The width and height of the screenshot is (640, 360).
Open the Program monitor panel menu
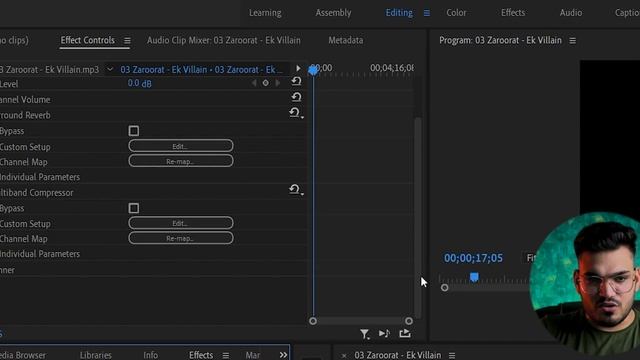click(573, 40)
